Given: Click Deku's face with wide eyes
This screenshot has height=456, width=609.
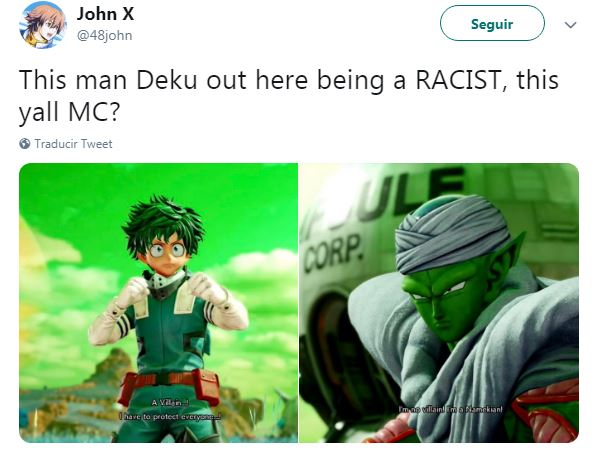Looking at the screenshot, I should tap(167, 251).
